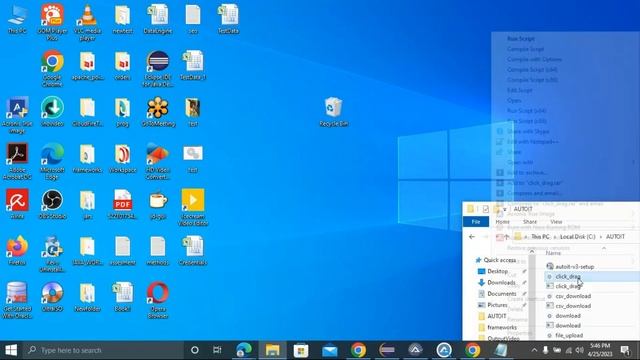The width and height of the screenshot is (640, 360).
Task: Open the notification center icon
Action: coord(625,350)
